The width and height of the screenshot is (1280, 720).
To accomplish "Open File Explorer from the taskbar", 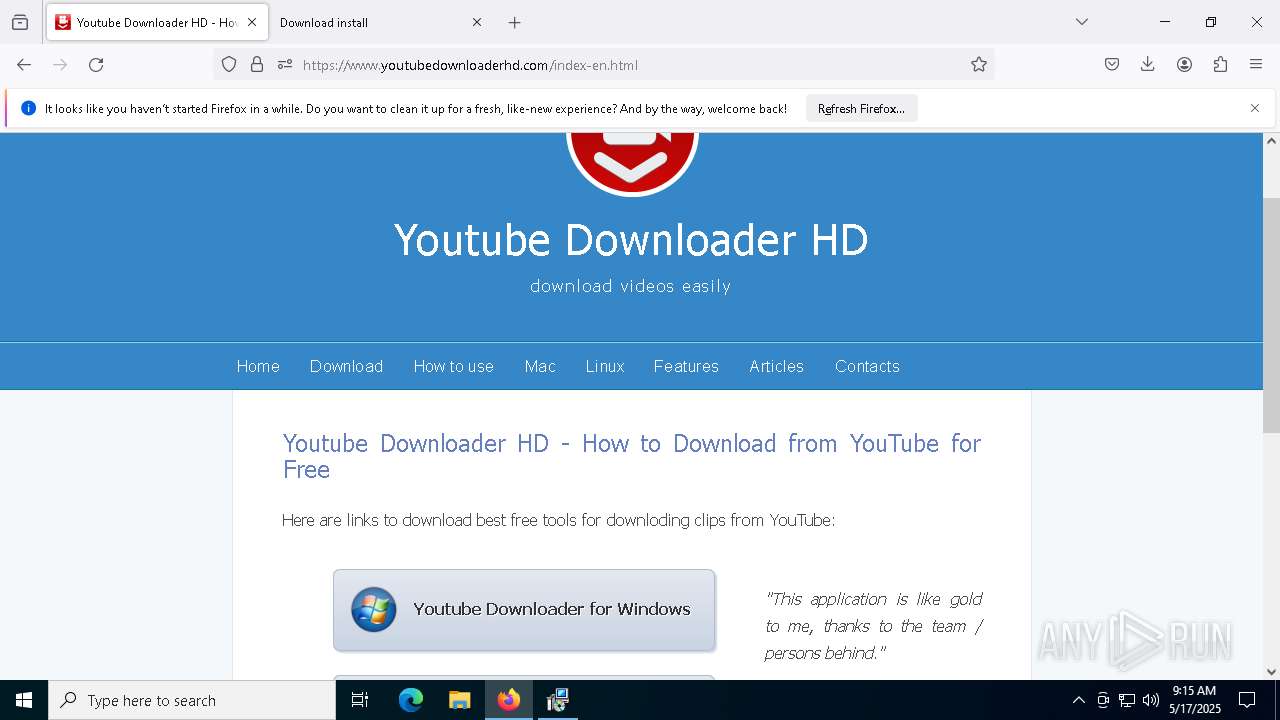I will click(x=460, y=700).
